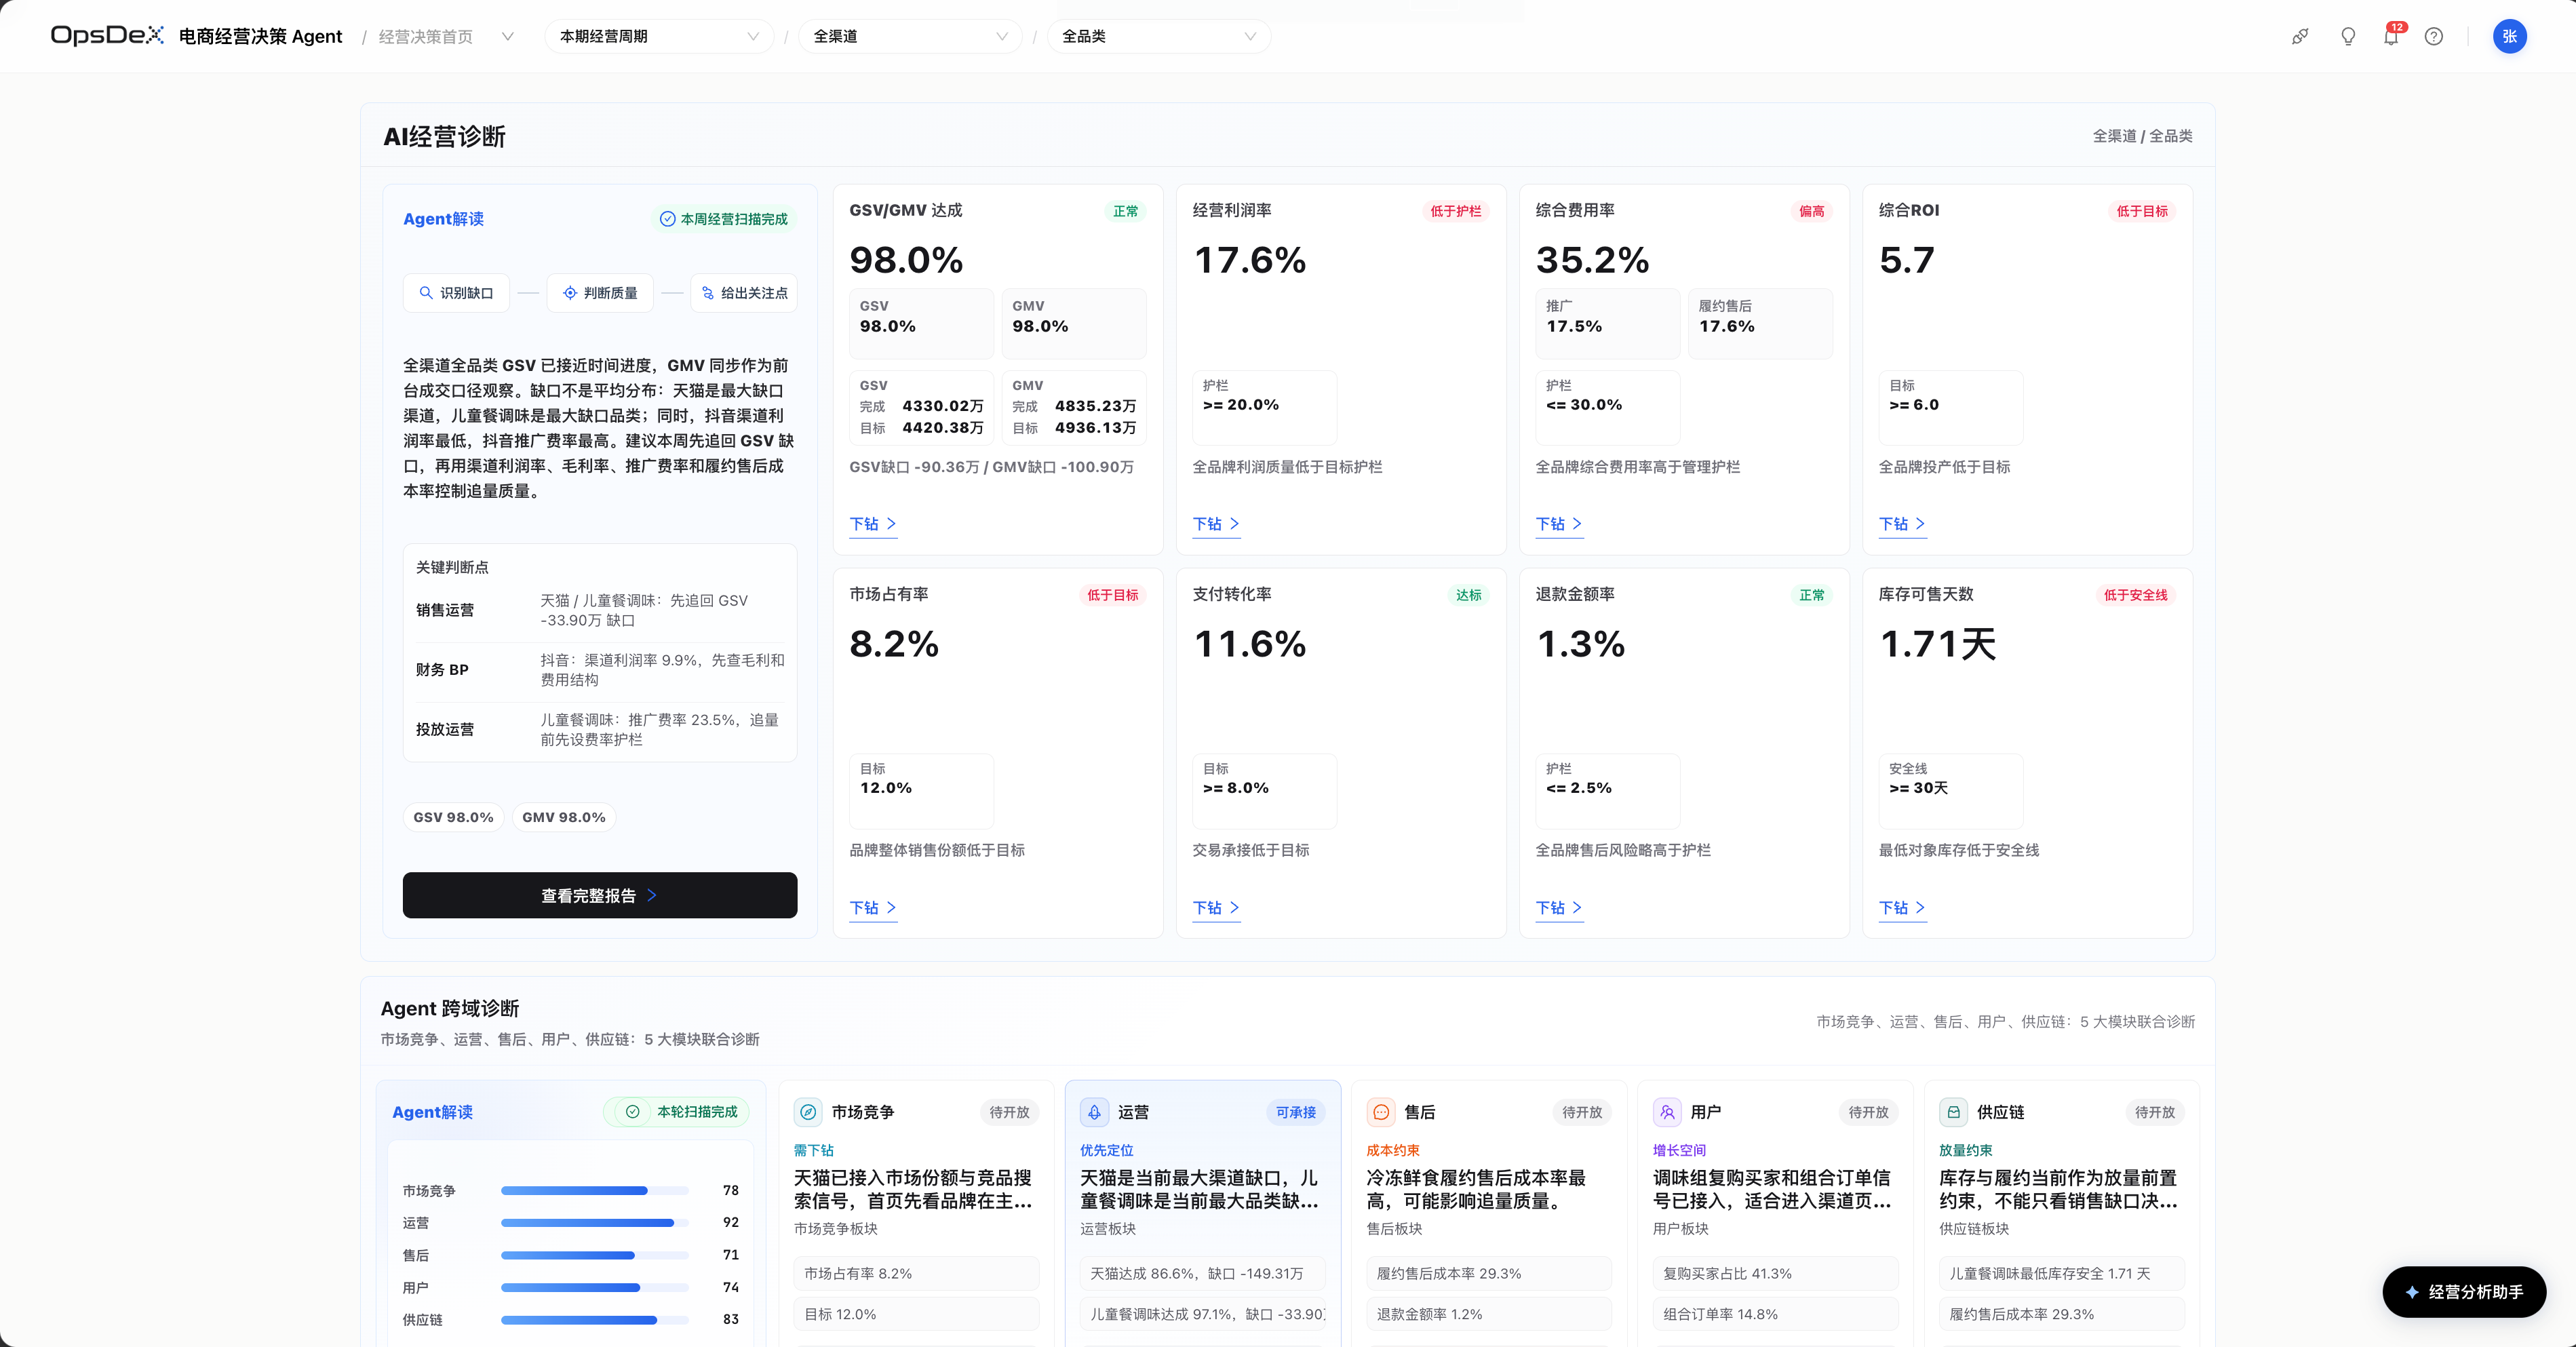Viewport: 2576px width, 1347px height.
Task: Click the target icon in 判断质量 step
Action: 570,292
